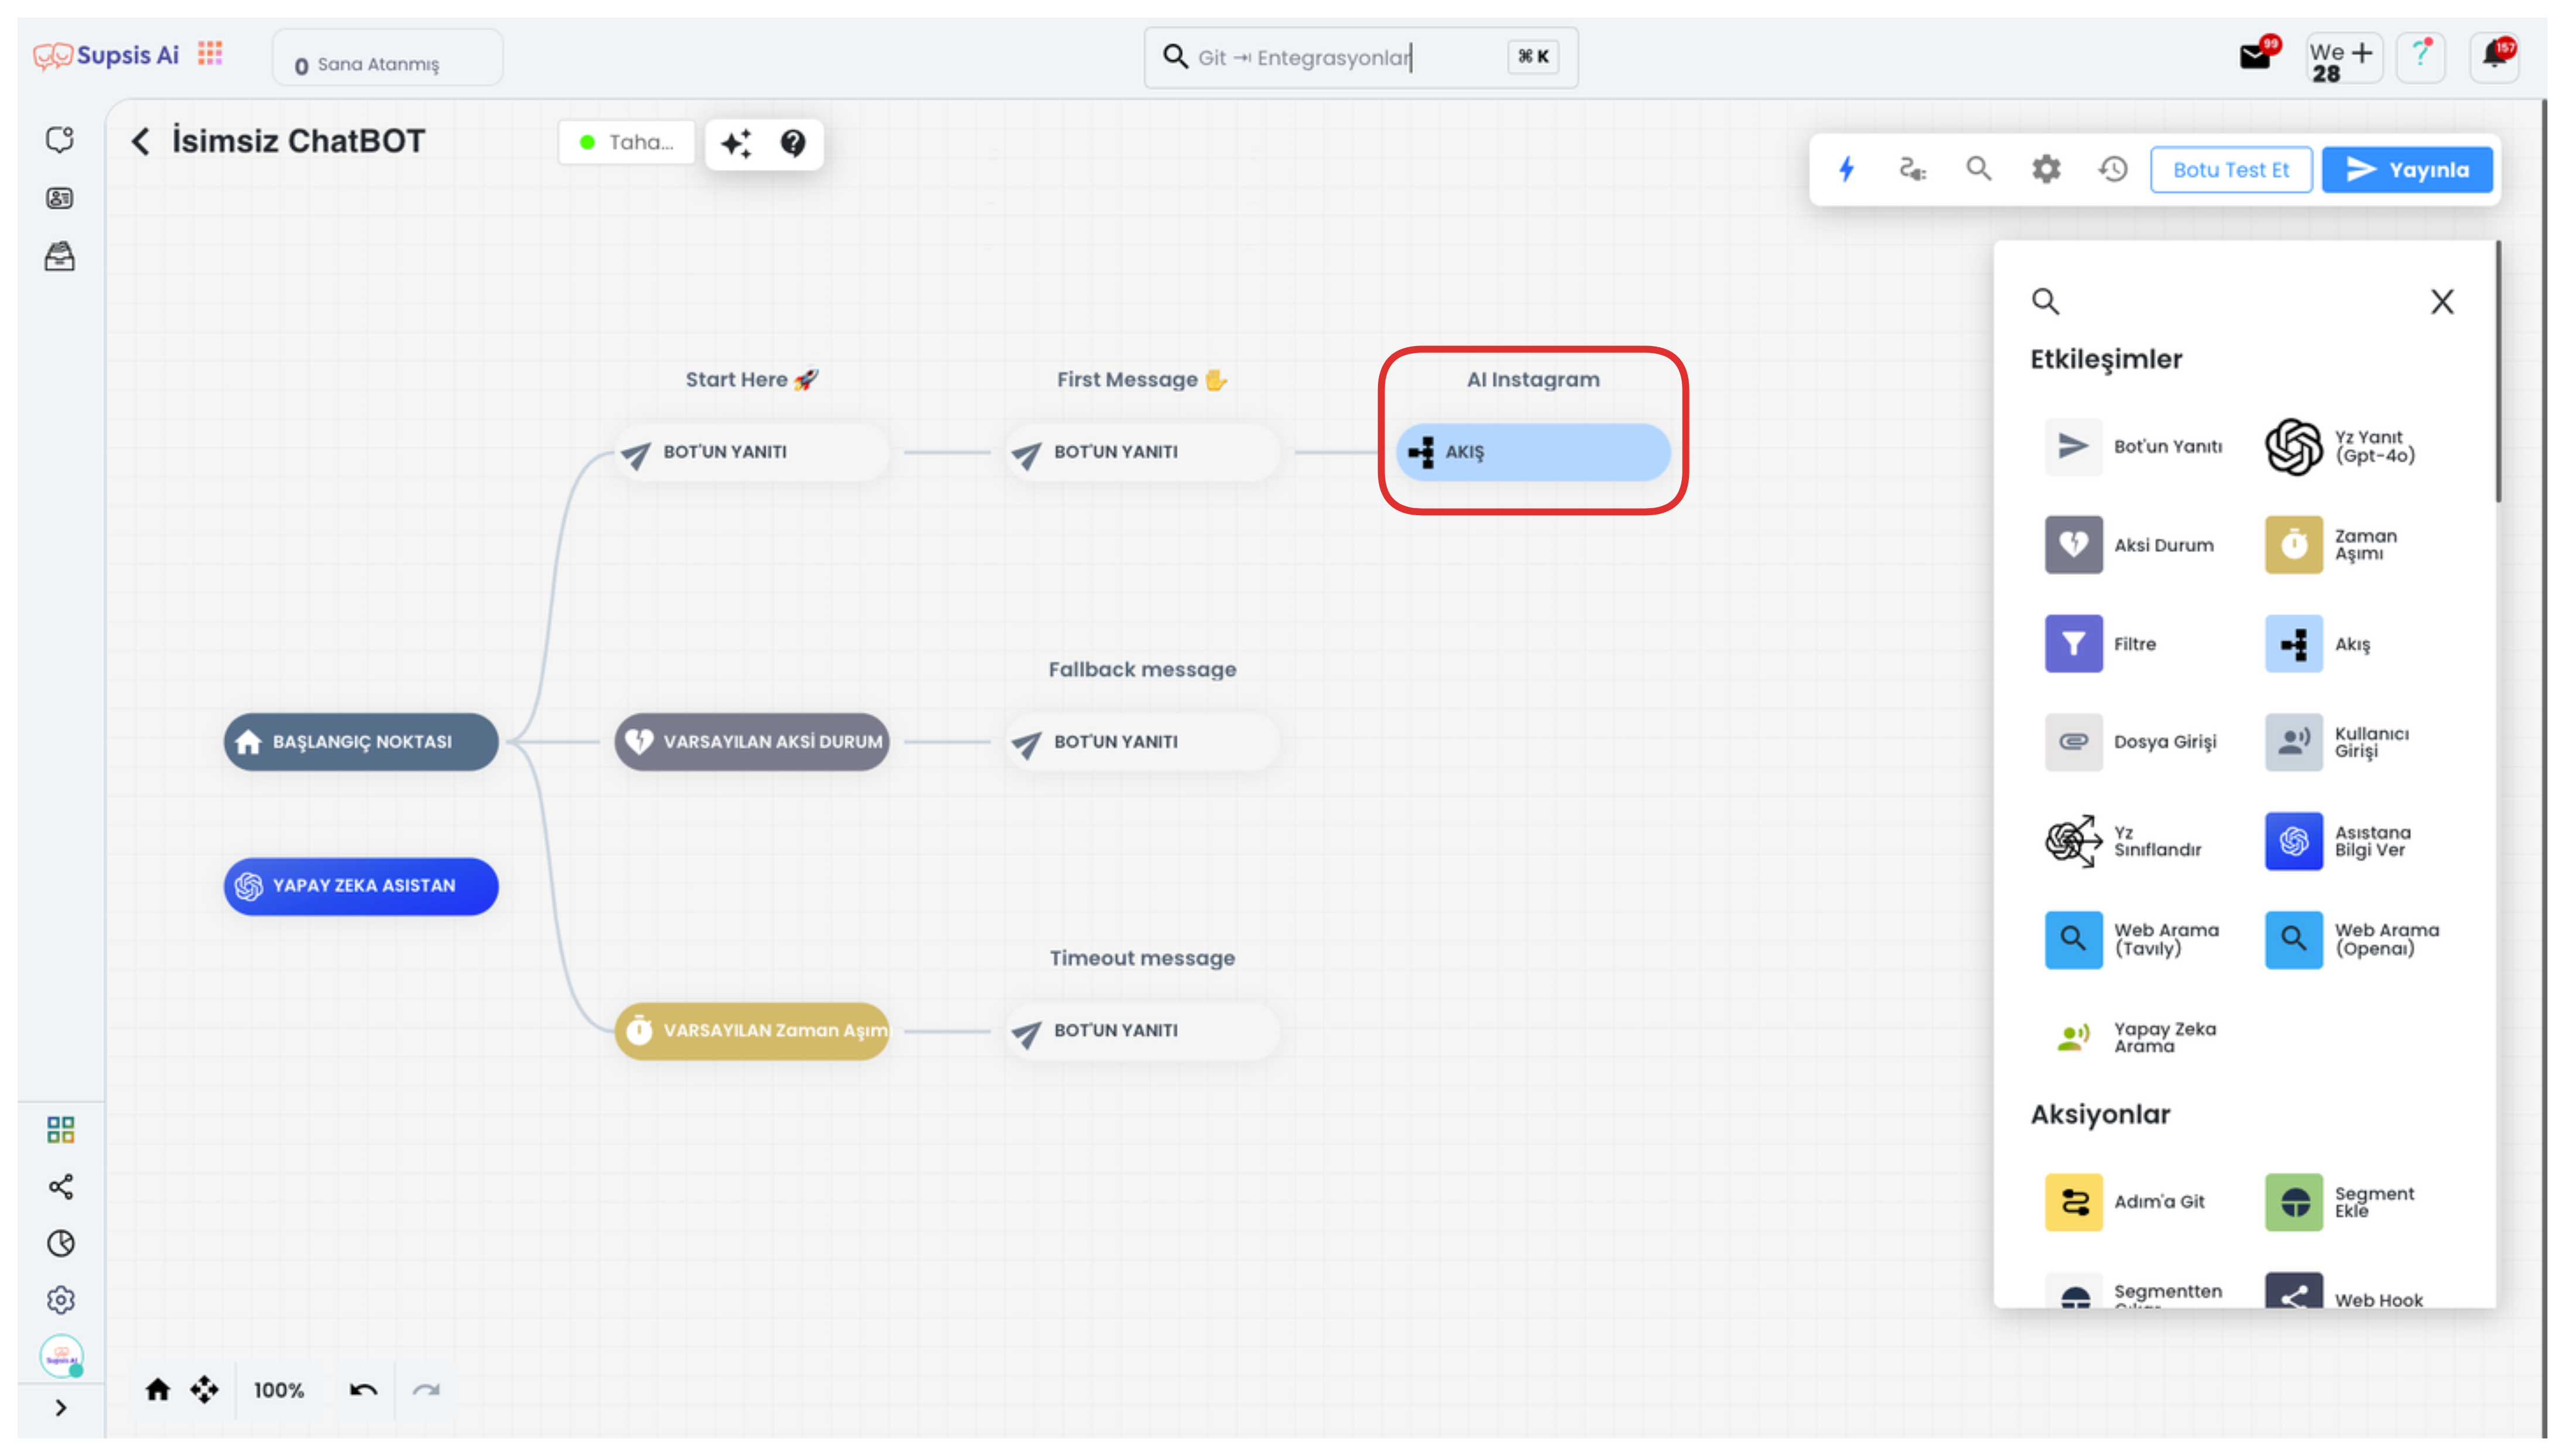Open the settings gear in the left sidebar
The height and width of the screenshot is (1456, 2565).
tap(61, 1300)
